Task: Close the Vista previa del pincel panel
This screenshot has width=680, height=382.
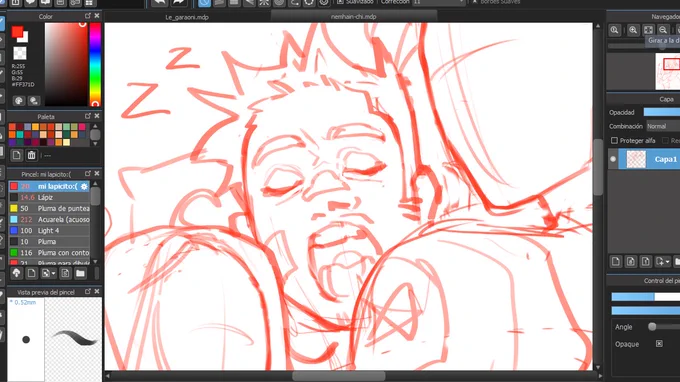Action: pos(97,291)
